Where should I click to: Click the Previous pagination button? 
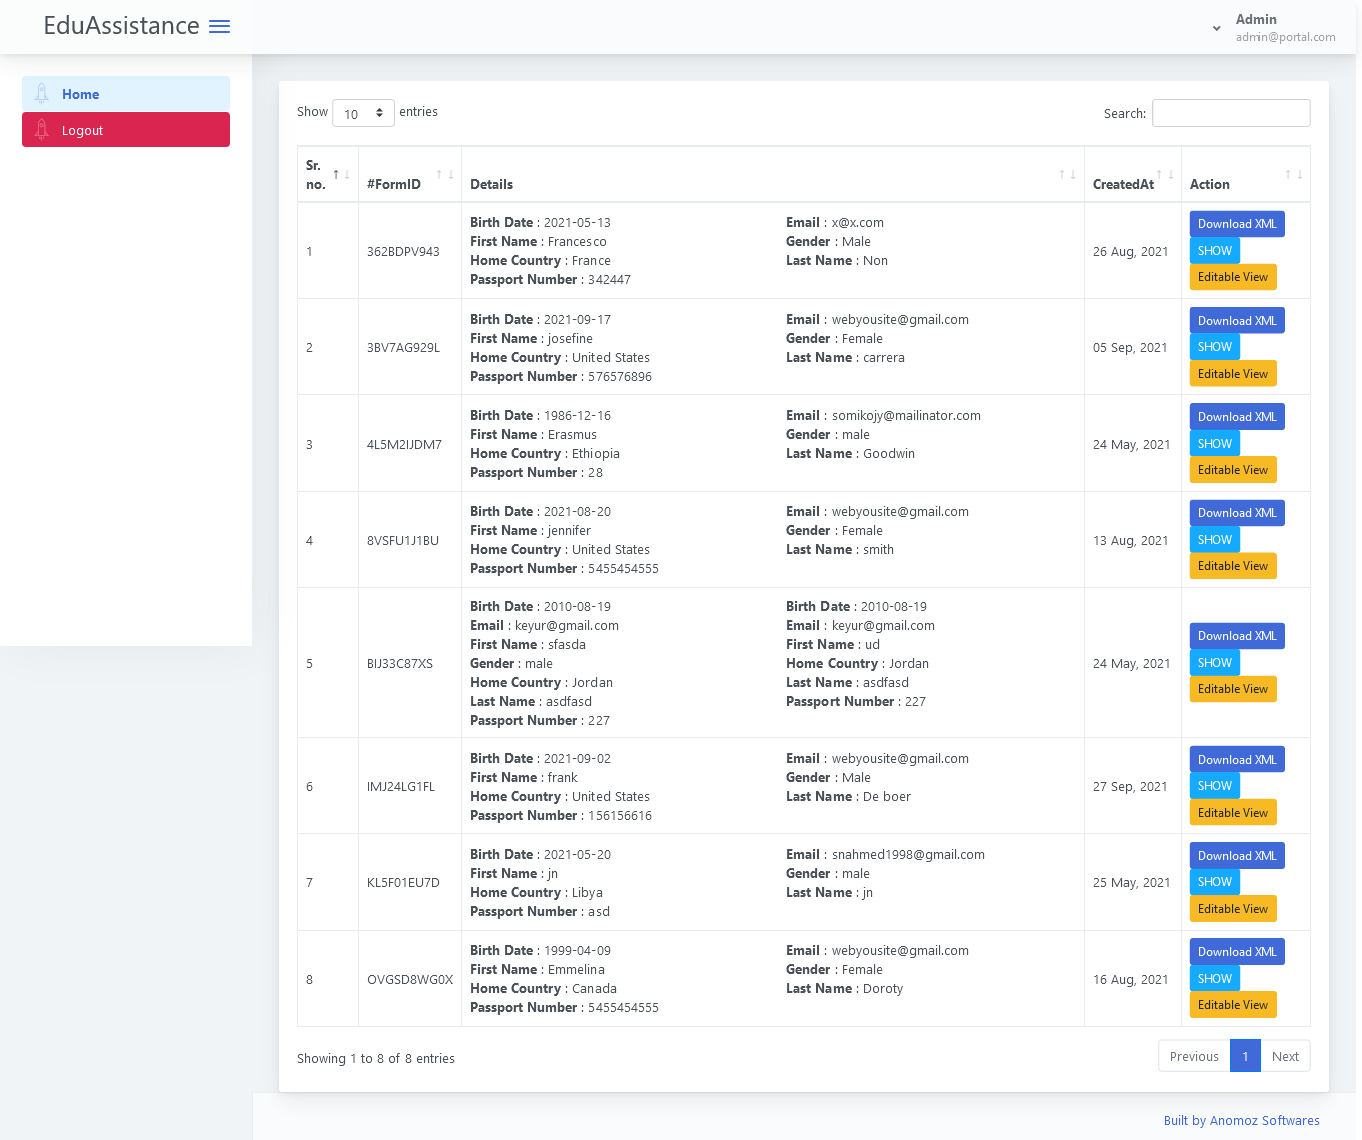click(1193, 1056)
